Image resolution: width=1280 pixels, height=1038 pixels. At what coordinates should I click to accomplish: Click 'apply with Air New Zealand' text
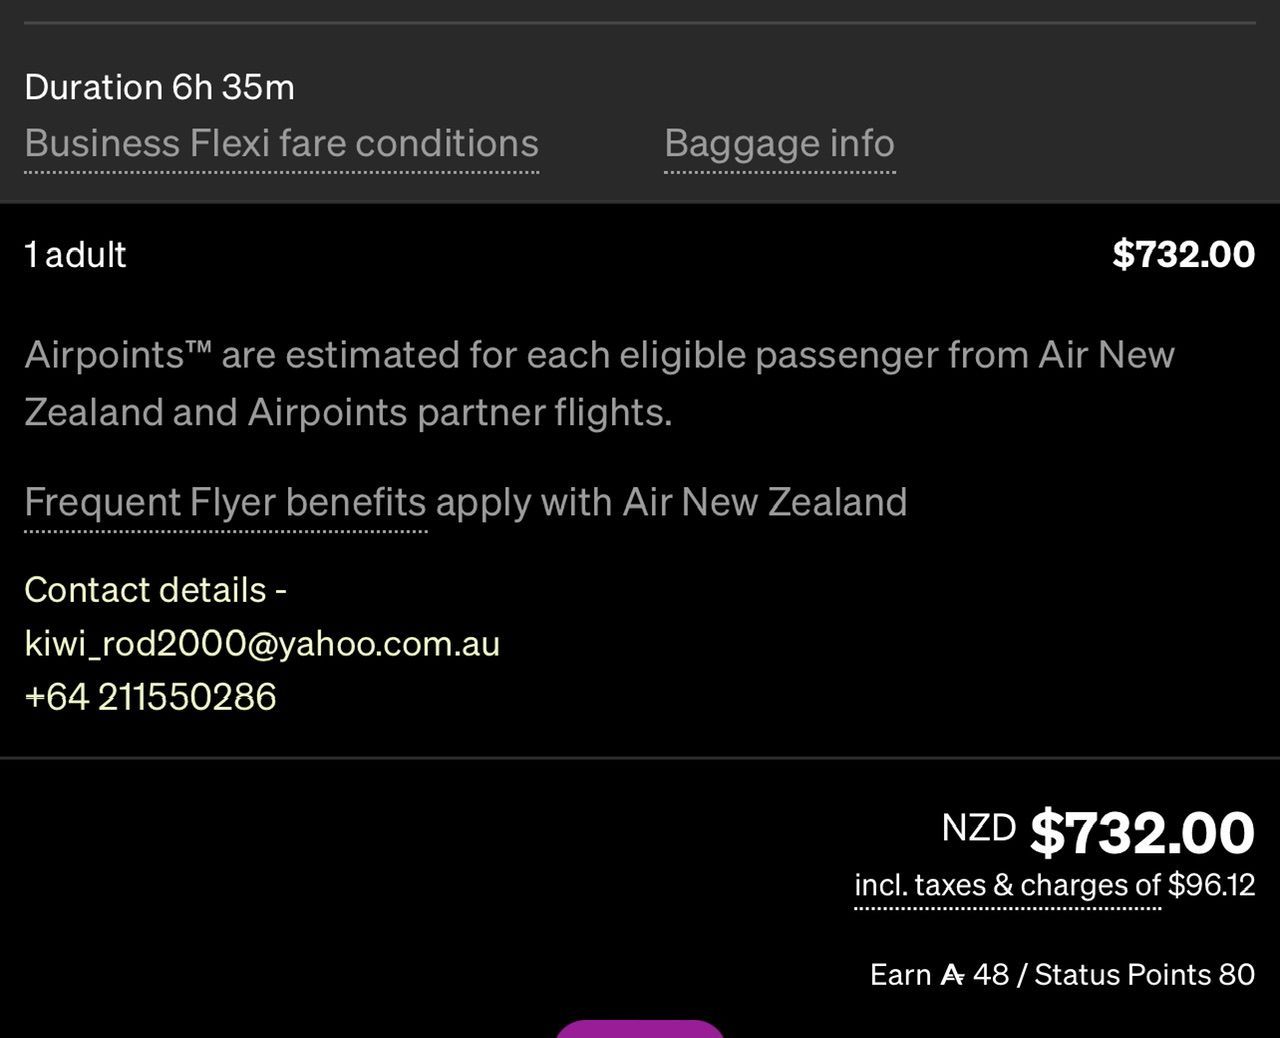pyautogui.click(x=671, y=502)
